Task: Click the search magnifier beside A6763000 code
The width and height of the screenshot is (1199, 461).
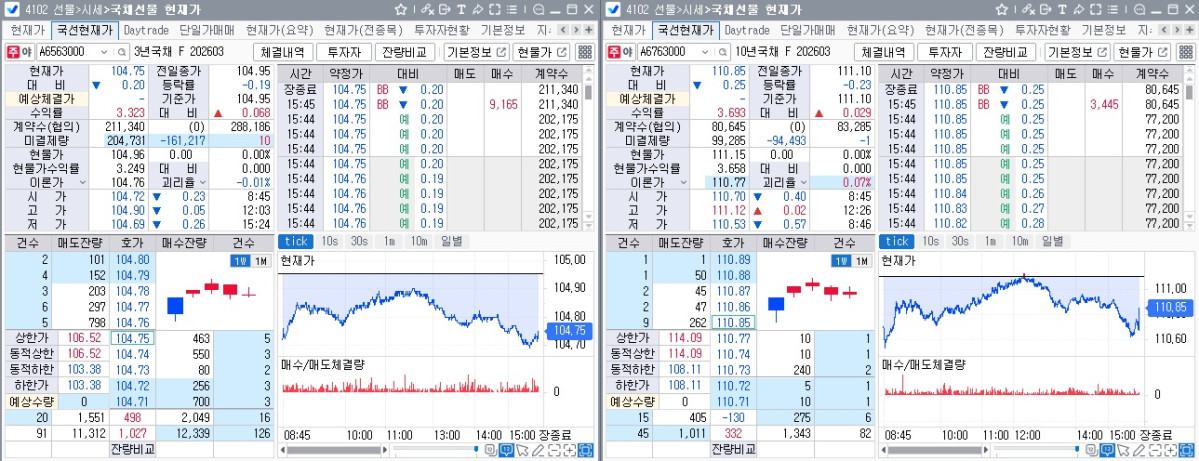Action: pos(723,52)
